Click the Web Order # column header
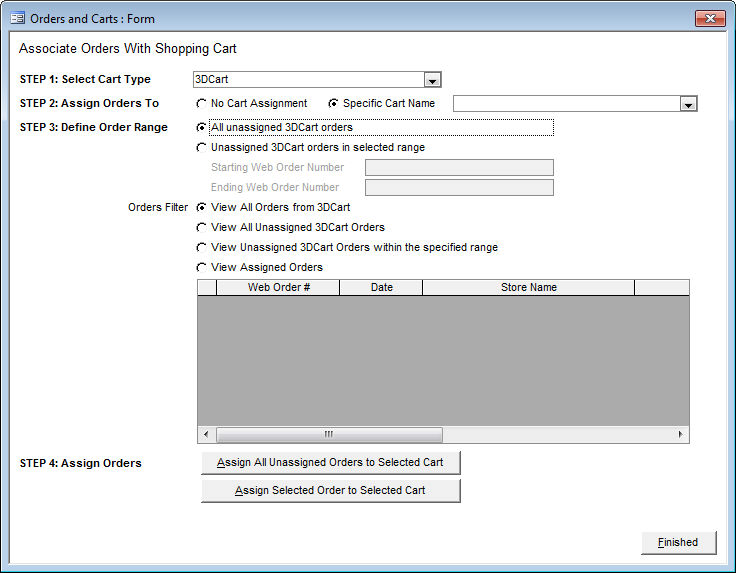This screenshot has height=573, width=736. tap(278, 288)
